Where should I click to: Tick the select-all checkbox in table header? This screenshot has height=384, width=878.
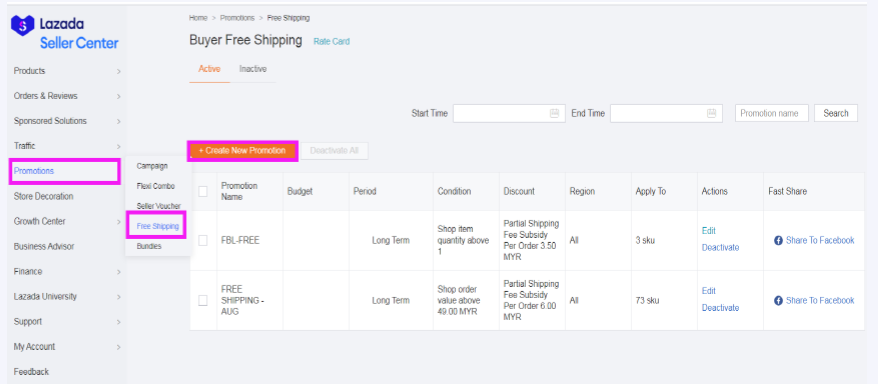click(203, 191)
